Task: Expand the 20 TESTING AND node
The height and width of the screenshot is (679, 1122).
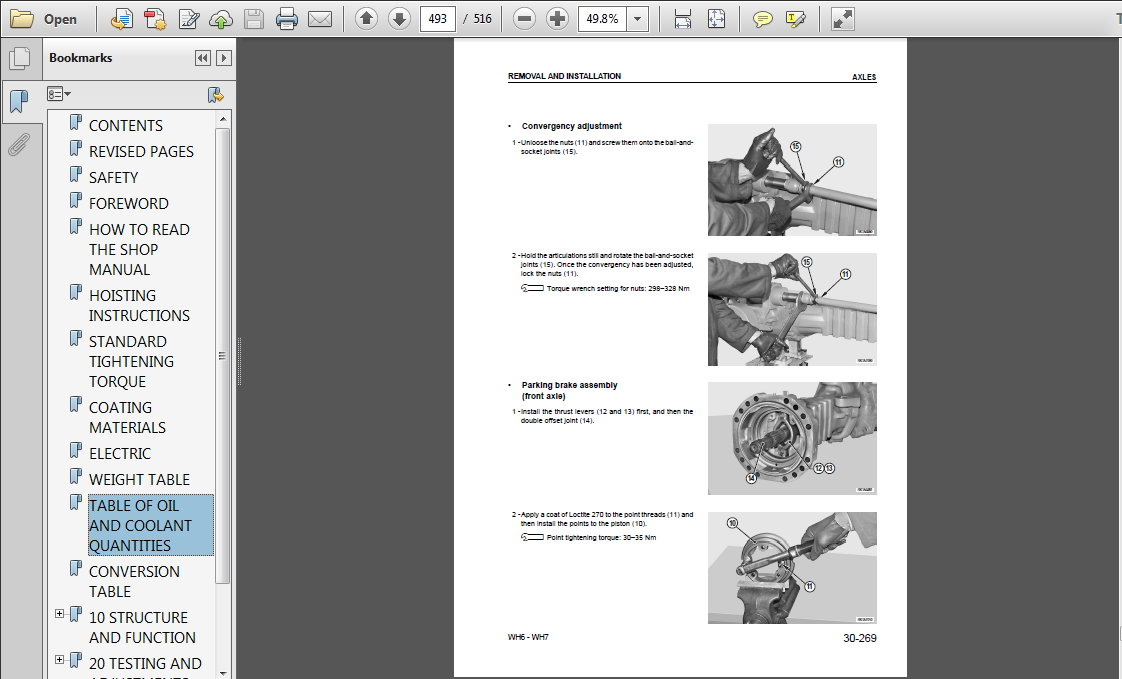Action: [x=59, y=660]
